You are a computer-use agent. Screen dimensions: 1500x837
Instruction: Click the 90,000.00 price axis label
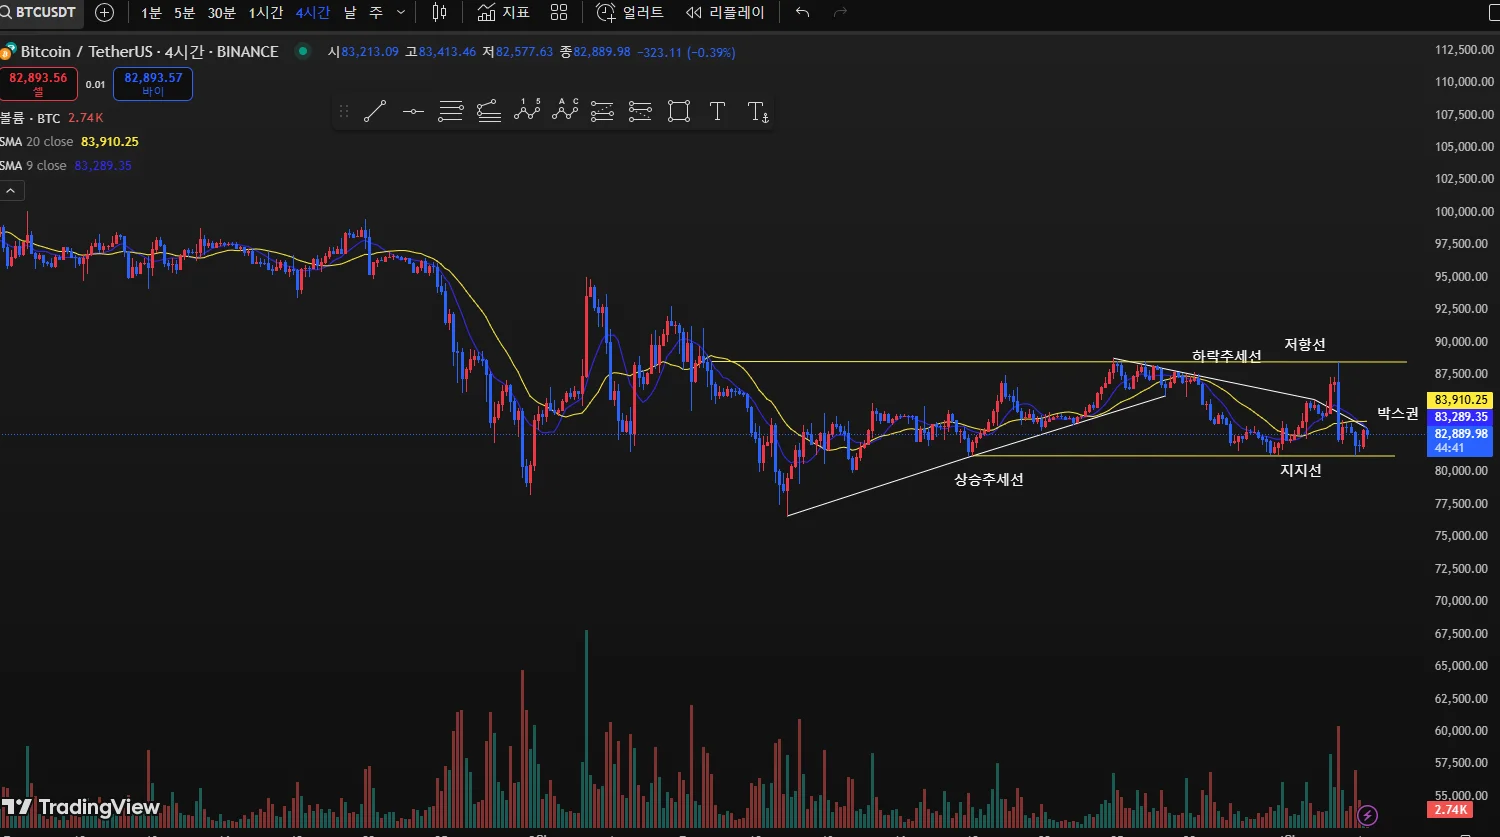(x=1463, y=342)
